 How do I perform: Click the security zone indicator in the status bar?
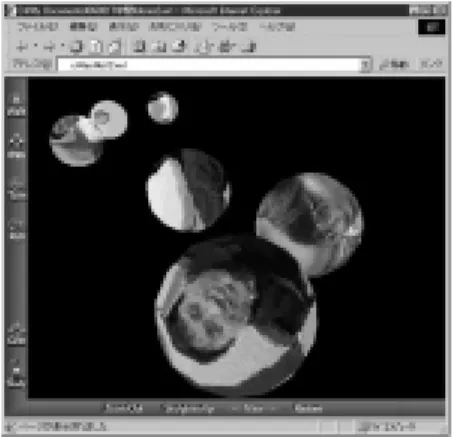point(387,426)
